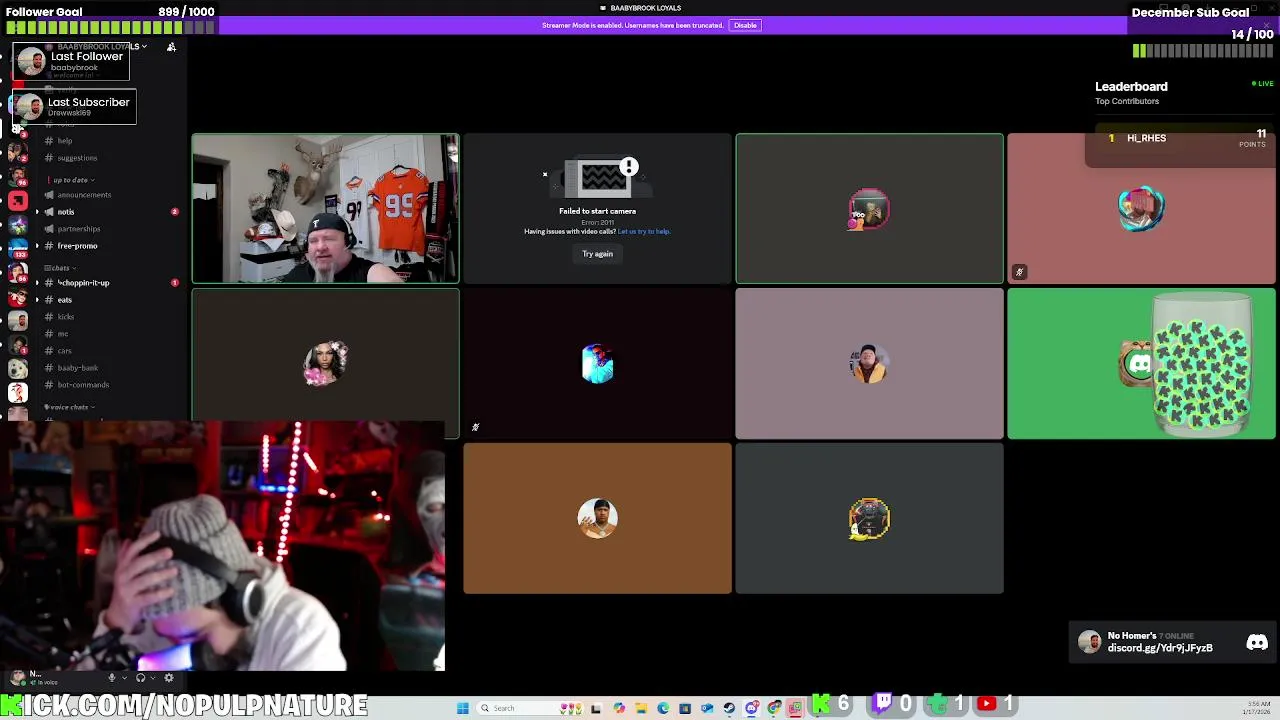This screenshot has height=720, width=1280.
Task: Click the discord.gg/Ydr9jJFyzB invite text
Action: (x=1160, y=648)
